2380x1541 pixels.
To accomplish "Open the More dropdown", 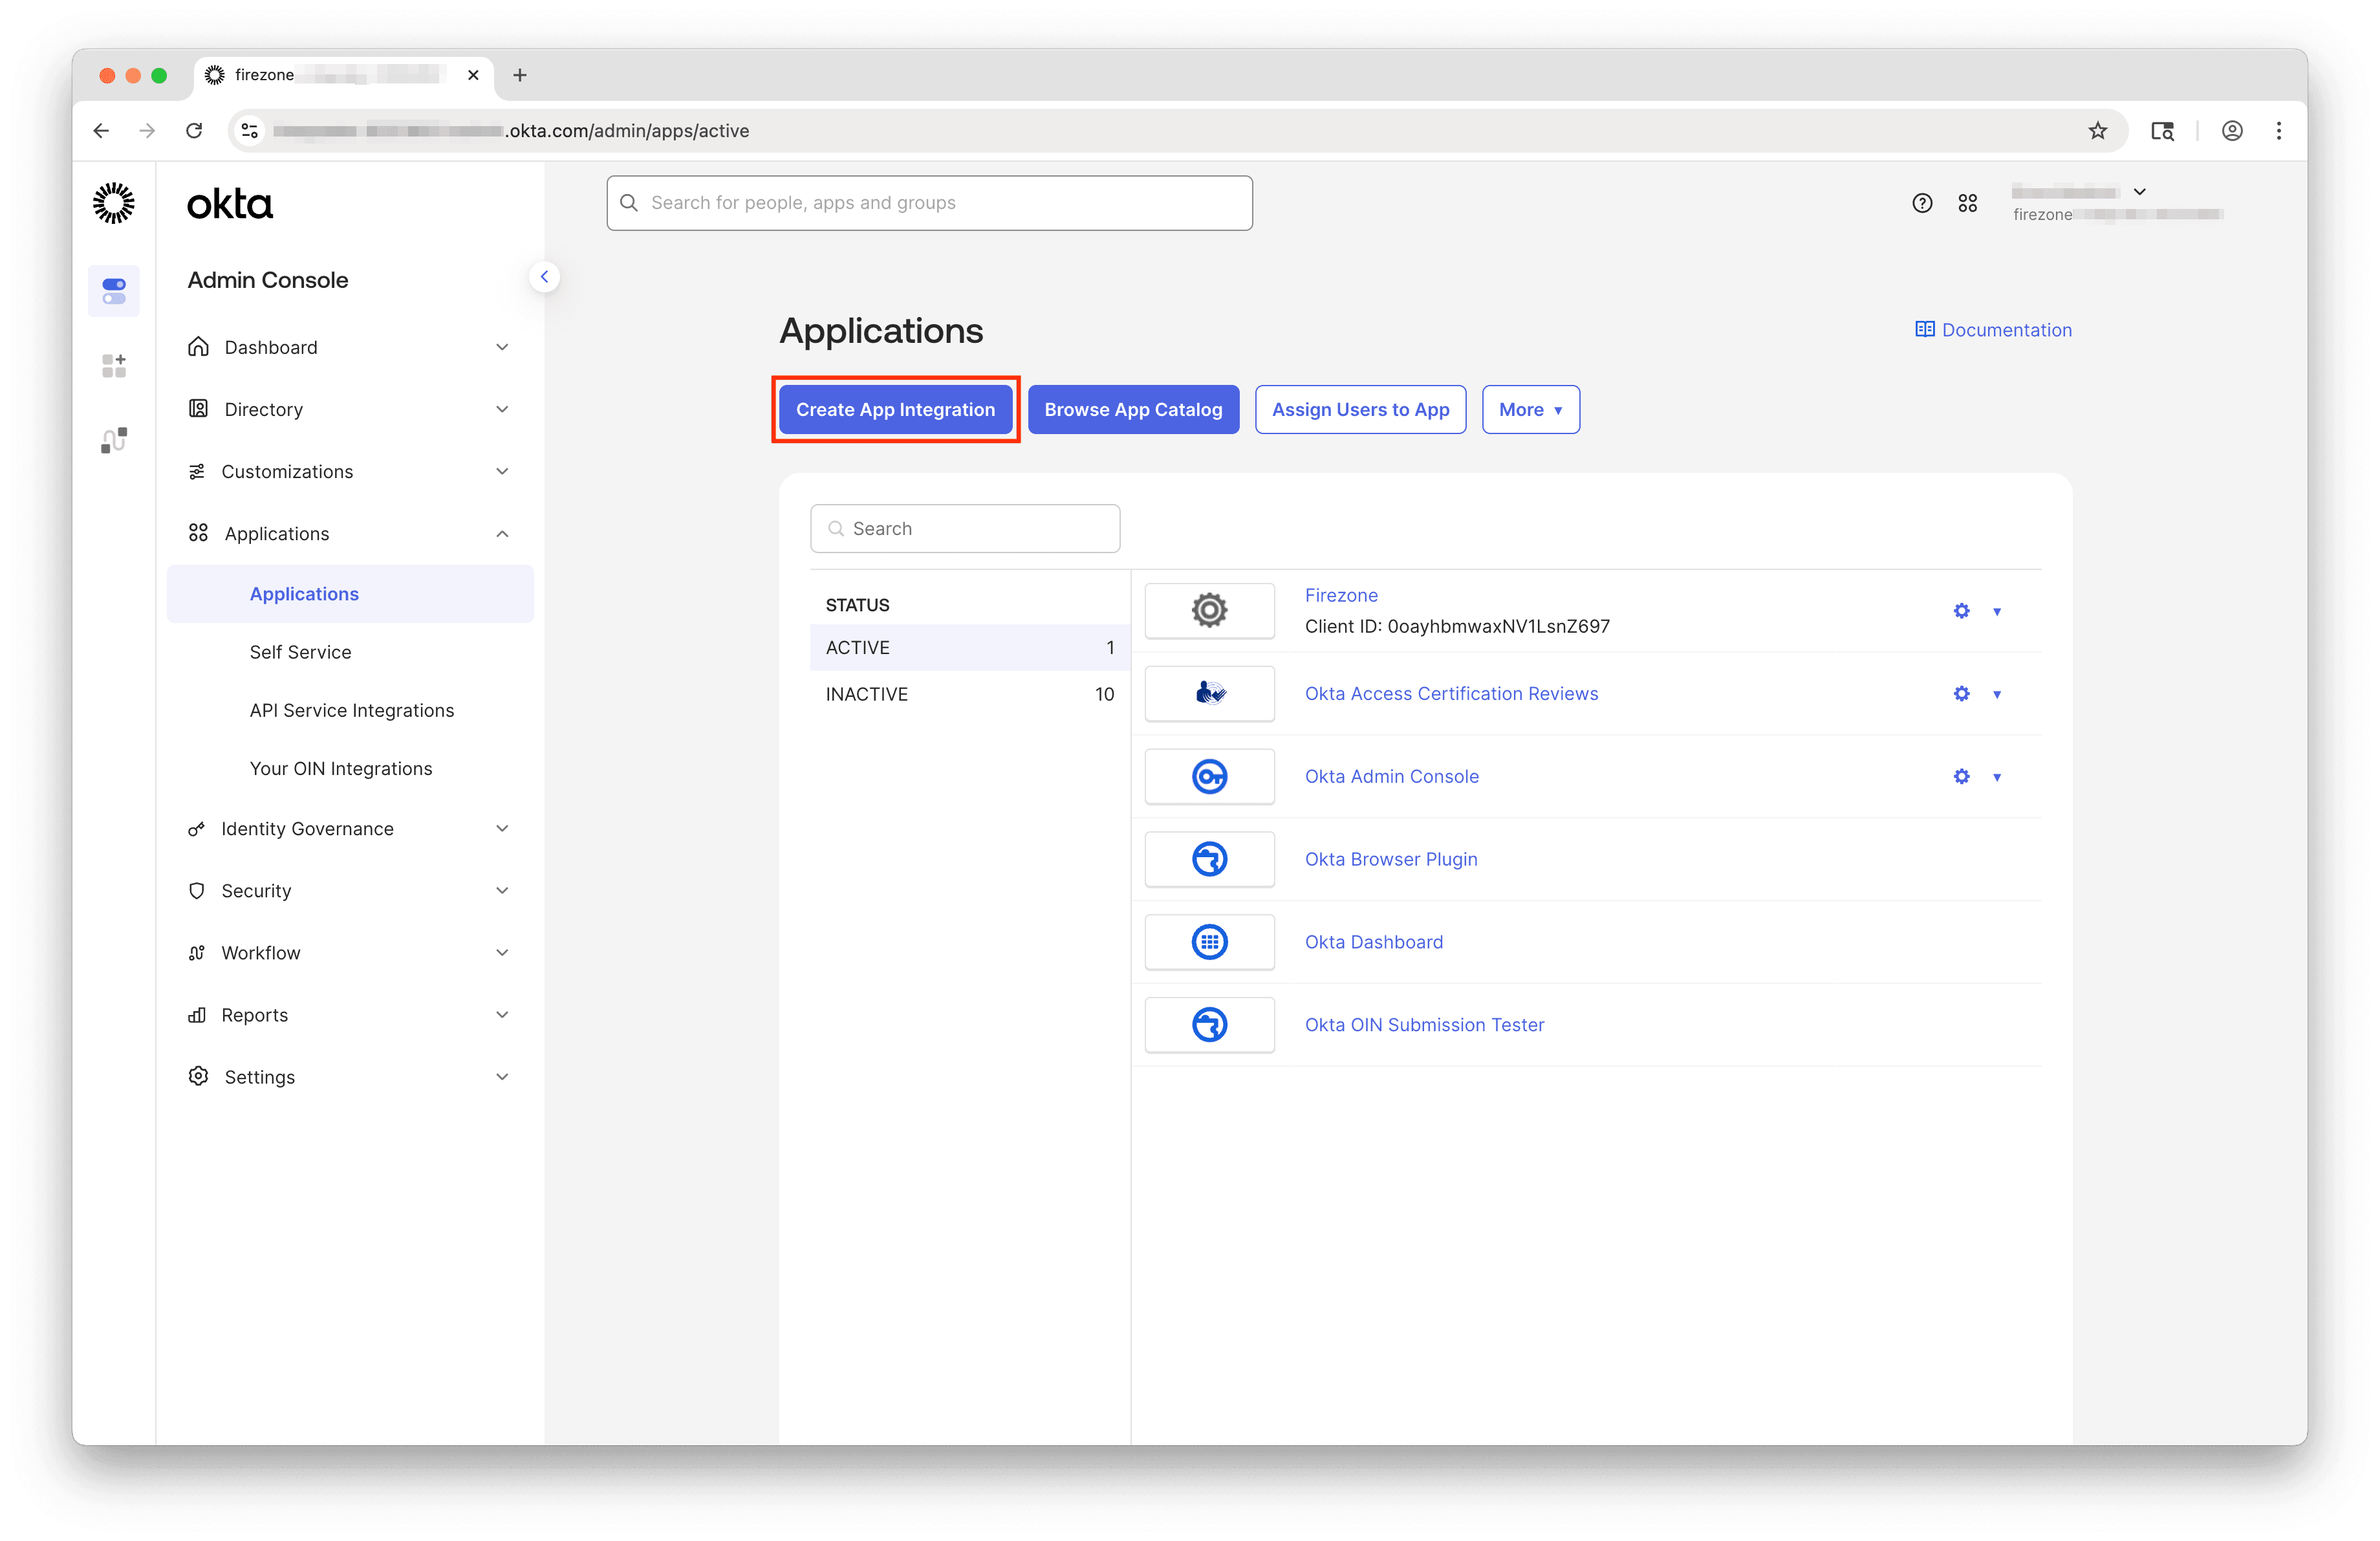I will click(1530, 409).
